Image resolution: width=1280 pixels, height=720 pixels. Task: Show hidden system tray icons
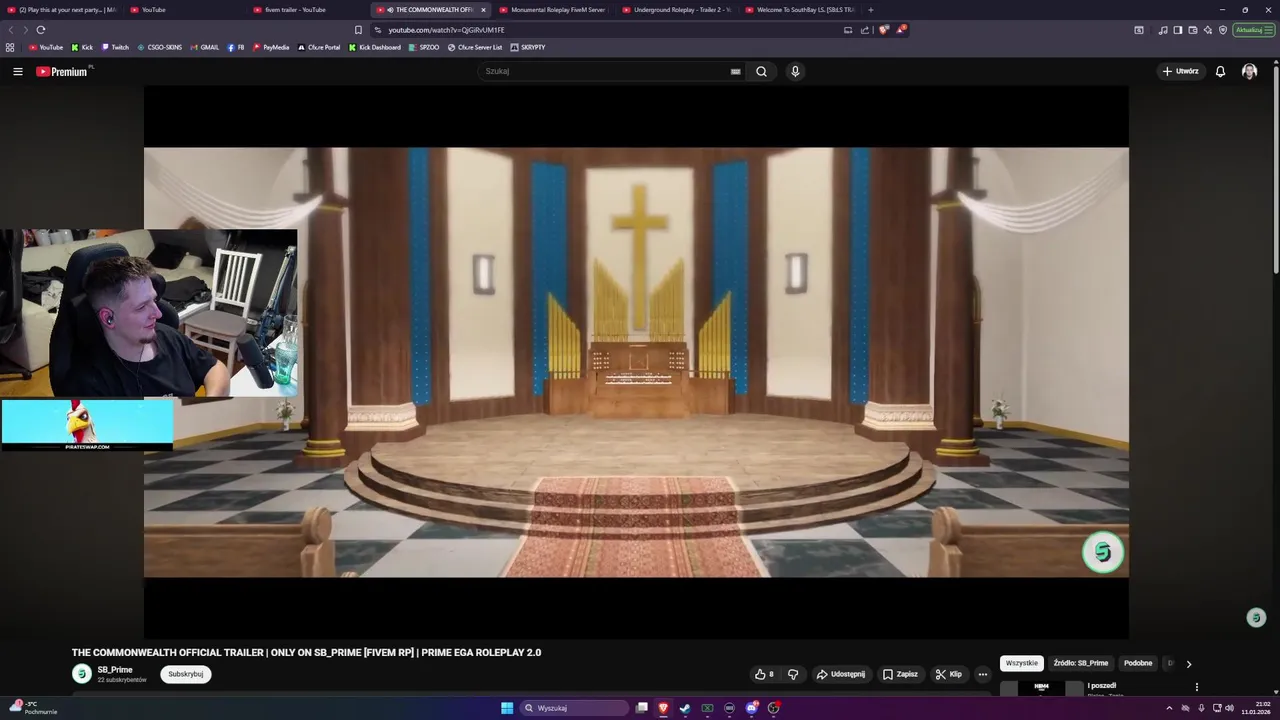tap(1169, 708)
